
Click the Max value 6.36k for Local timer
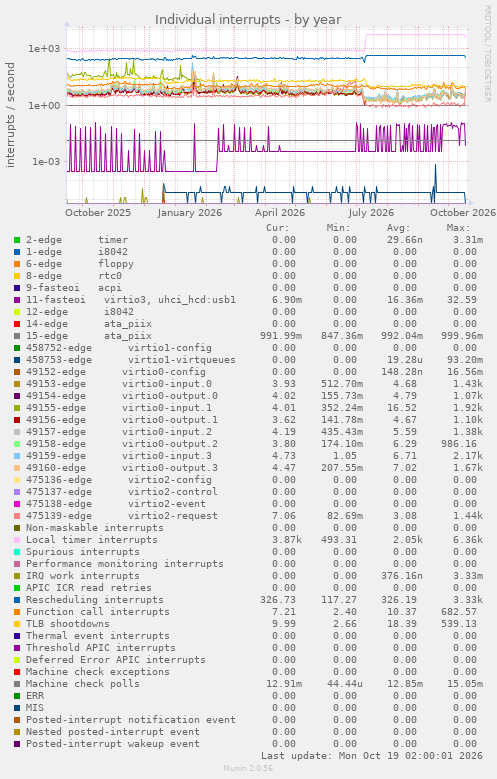468,540
